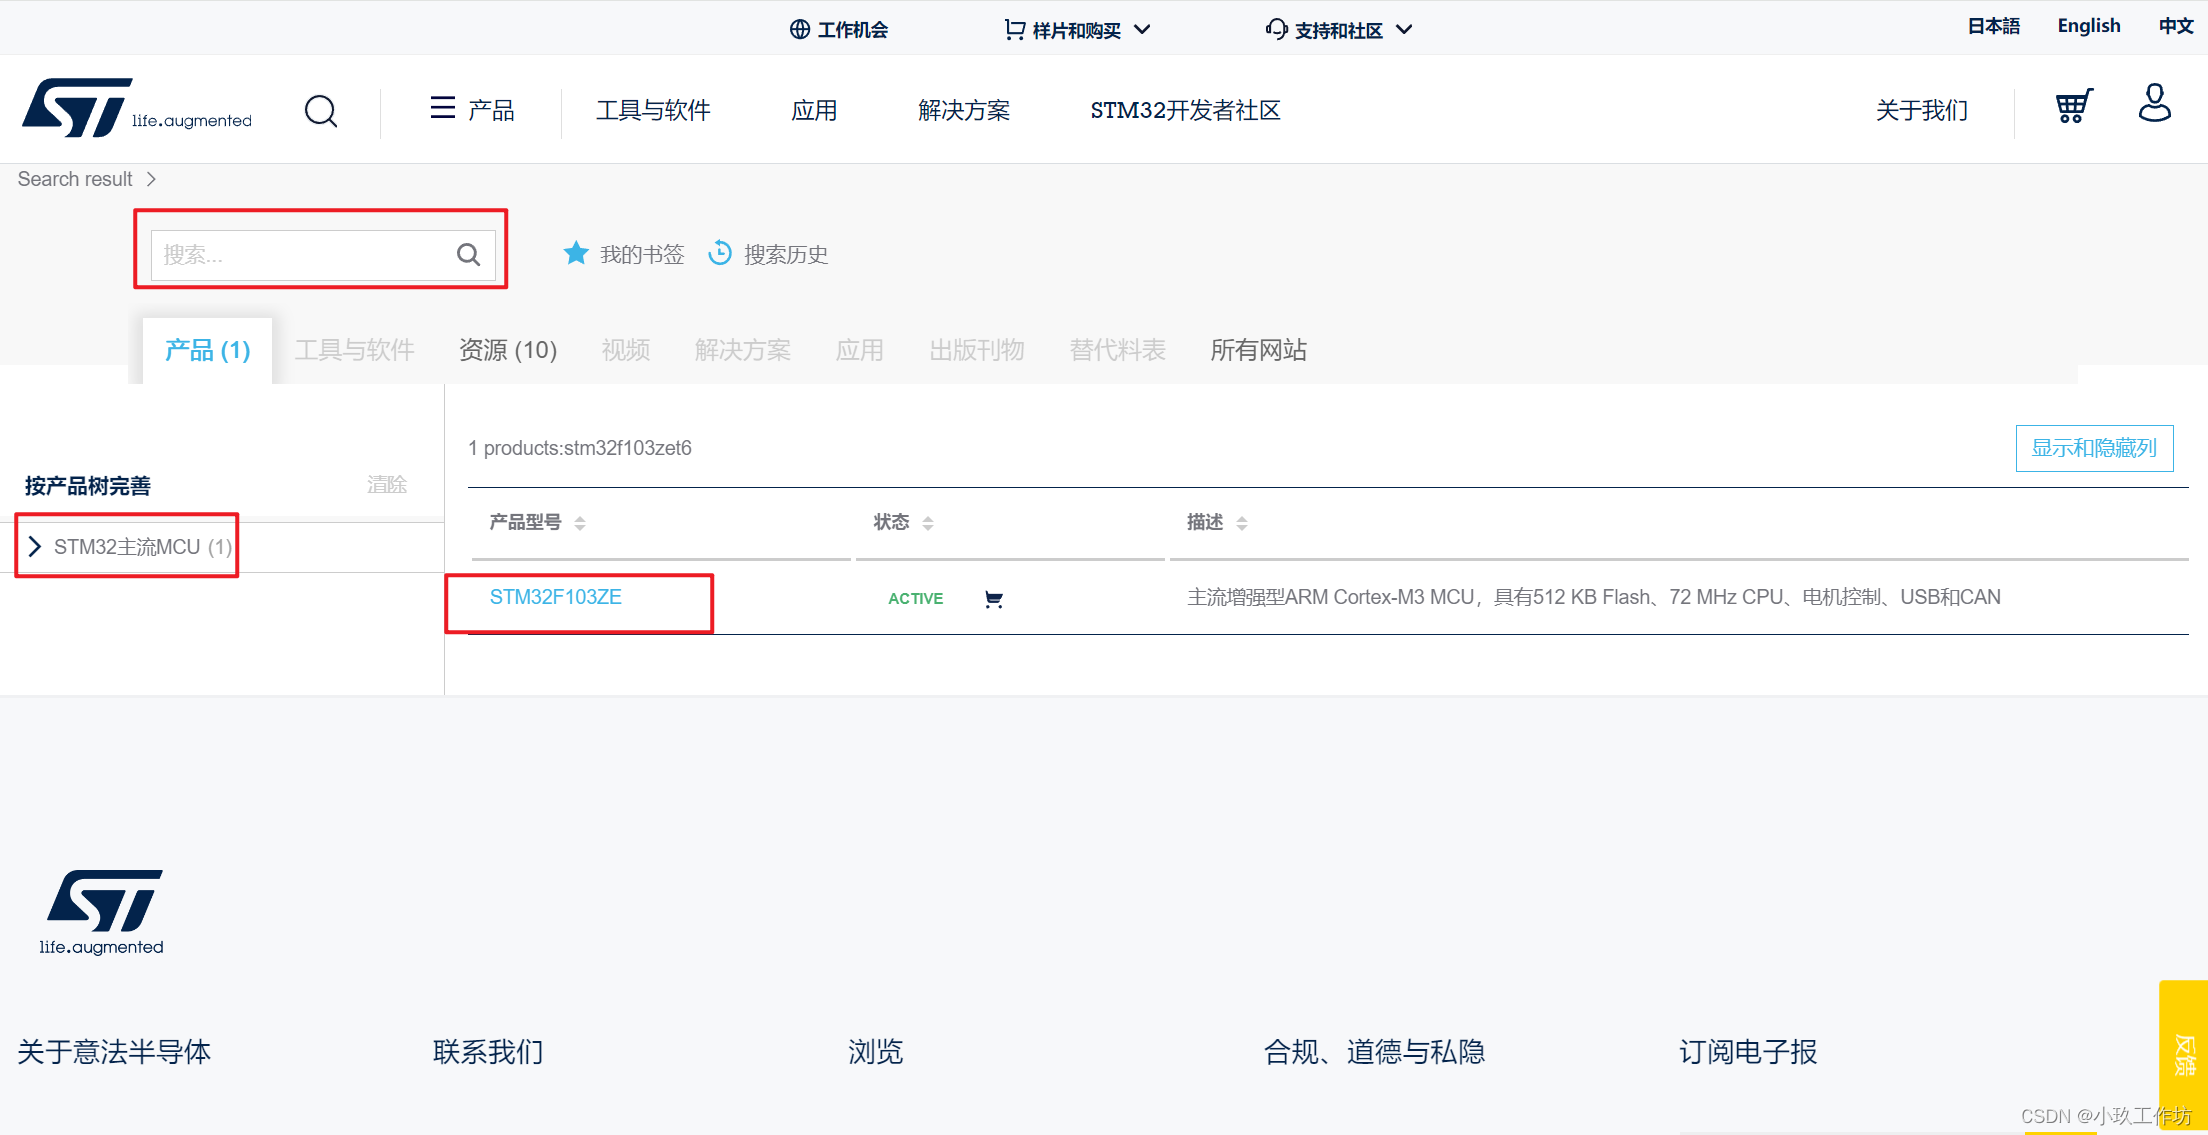Open the shopping cart icon in header
The width and height of the screenshot is (2208, 1135).
point(2073,106)
